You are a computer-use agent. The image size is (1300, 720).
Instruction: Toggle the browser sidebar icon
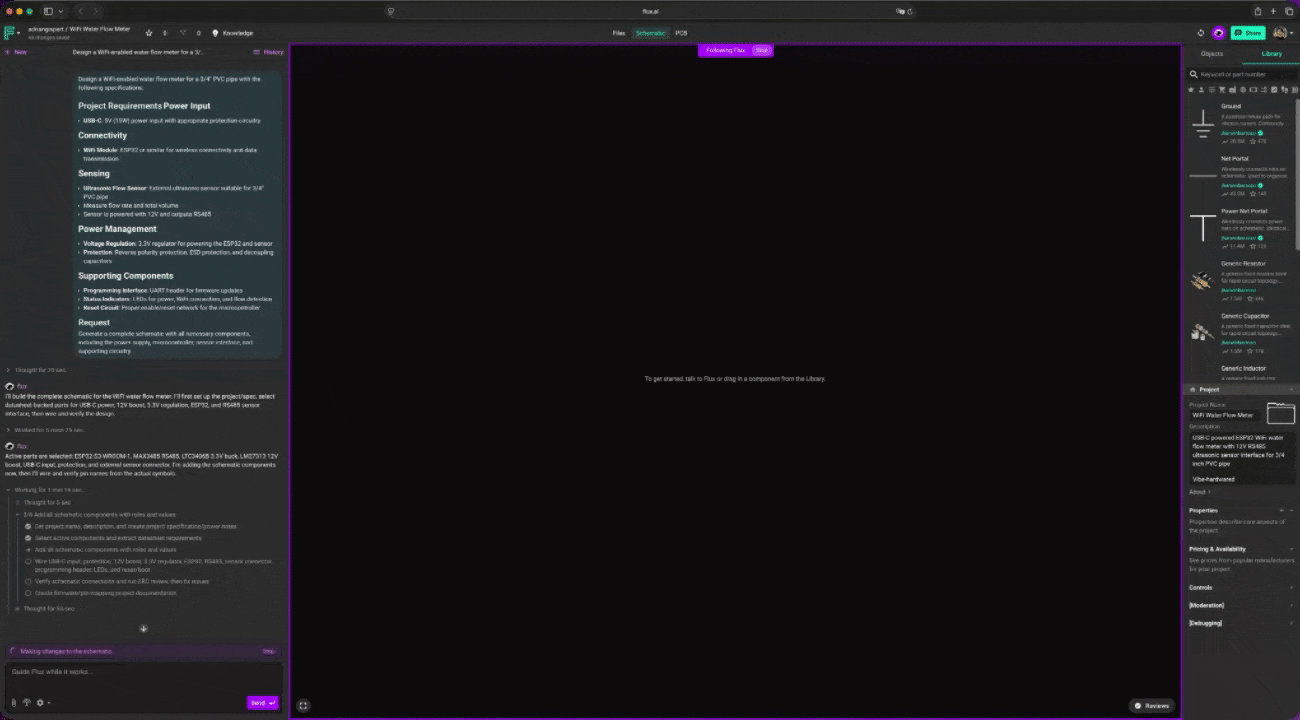(x=48, y=11)
